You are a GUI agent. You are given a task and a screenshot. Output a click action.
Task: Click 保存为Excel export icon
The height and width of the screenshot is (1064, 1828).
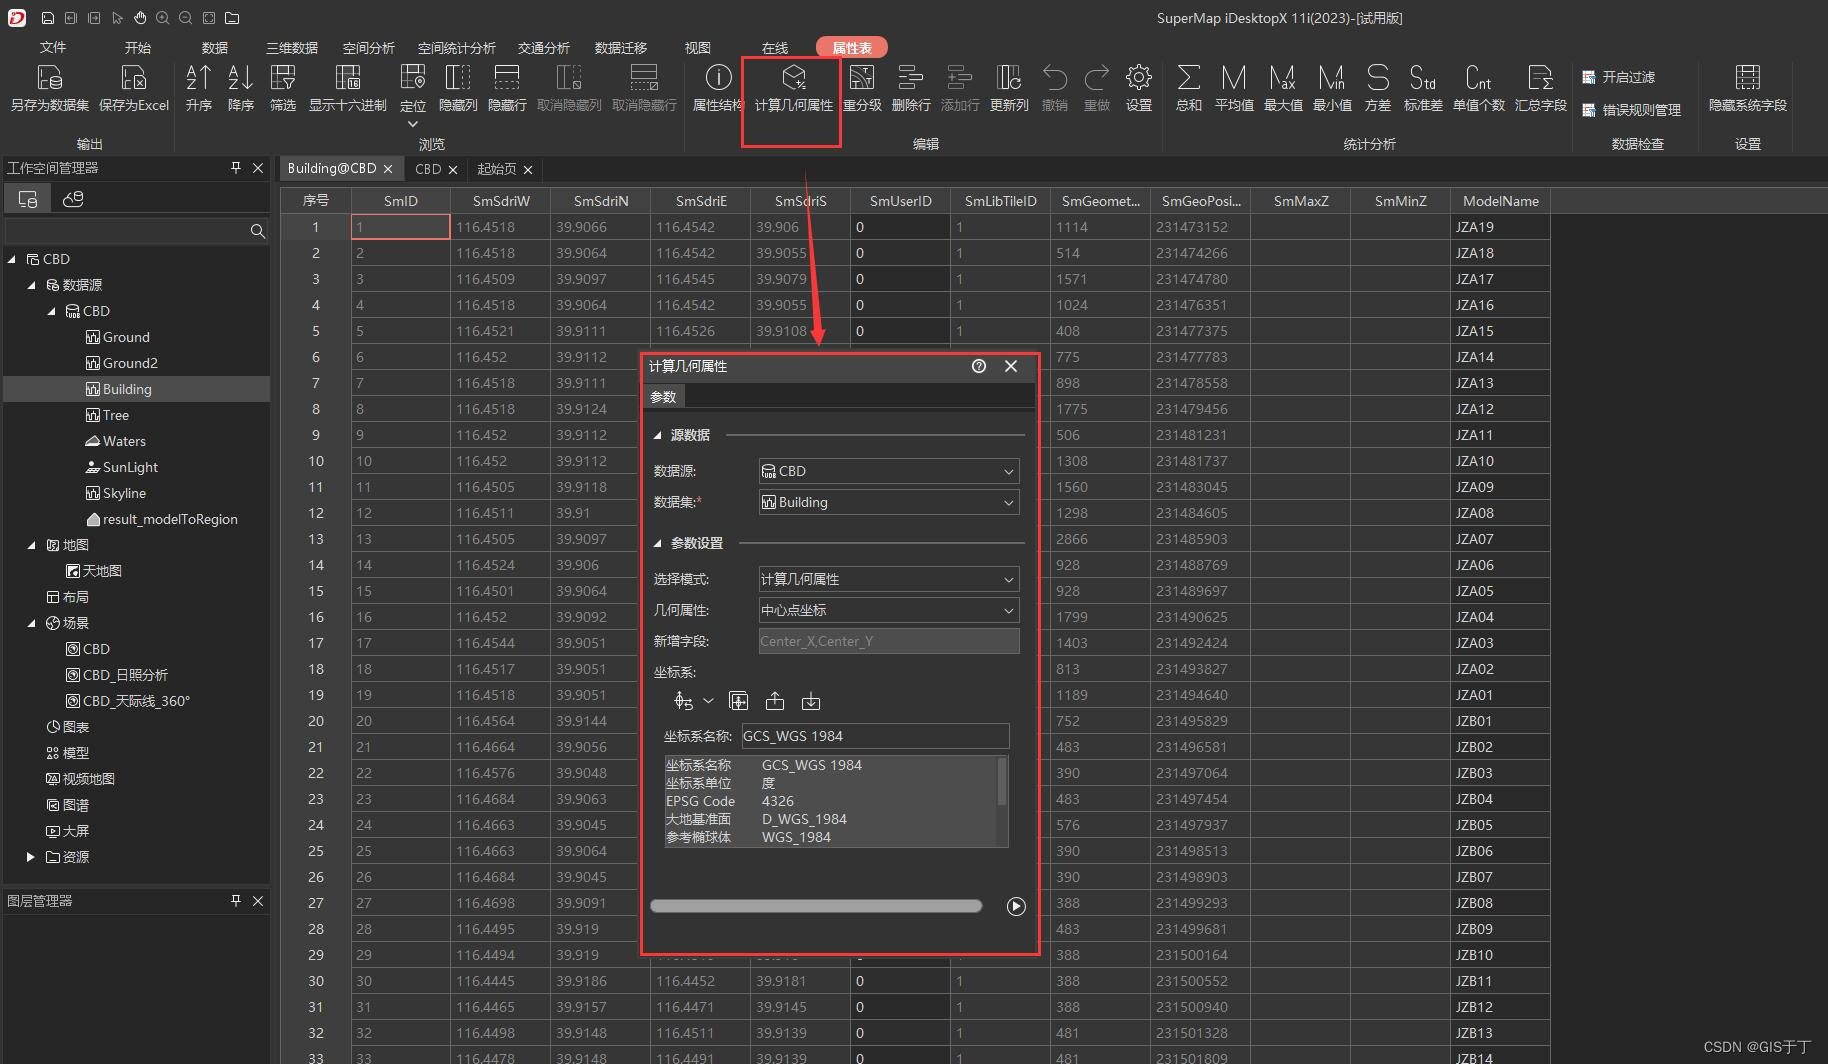coord(133,78)
